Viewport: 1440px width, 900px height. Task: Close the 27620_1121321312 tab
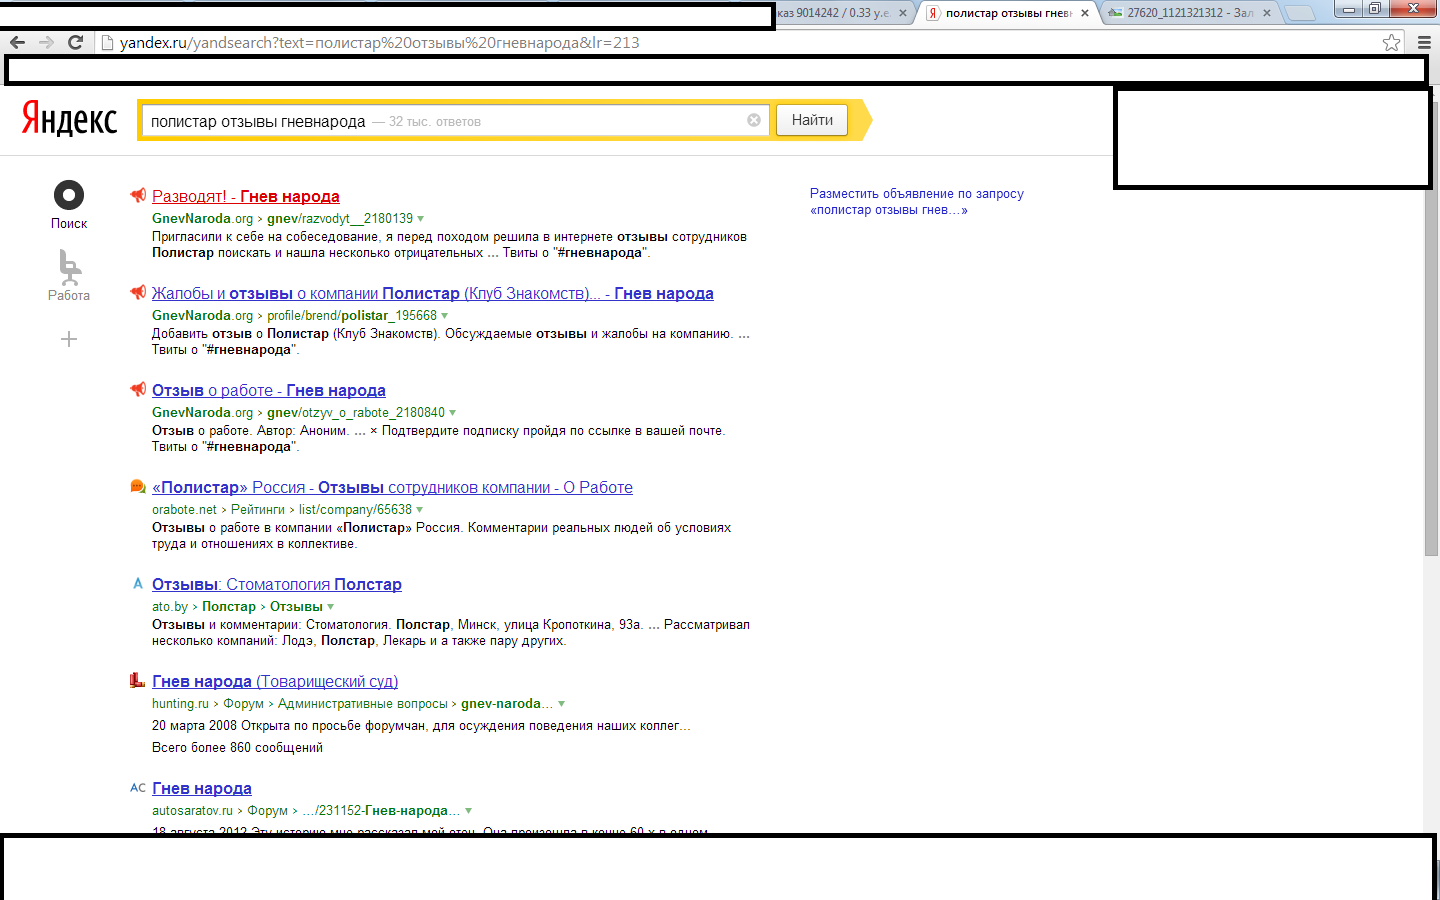(1267, 13)
